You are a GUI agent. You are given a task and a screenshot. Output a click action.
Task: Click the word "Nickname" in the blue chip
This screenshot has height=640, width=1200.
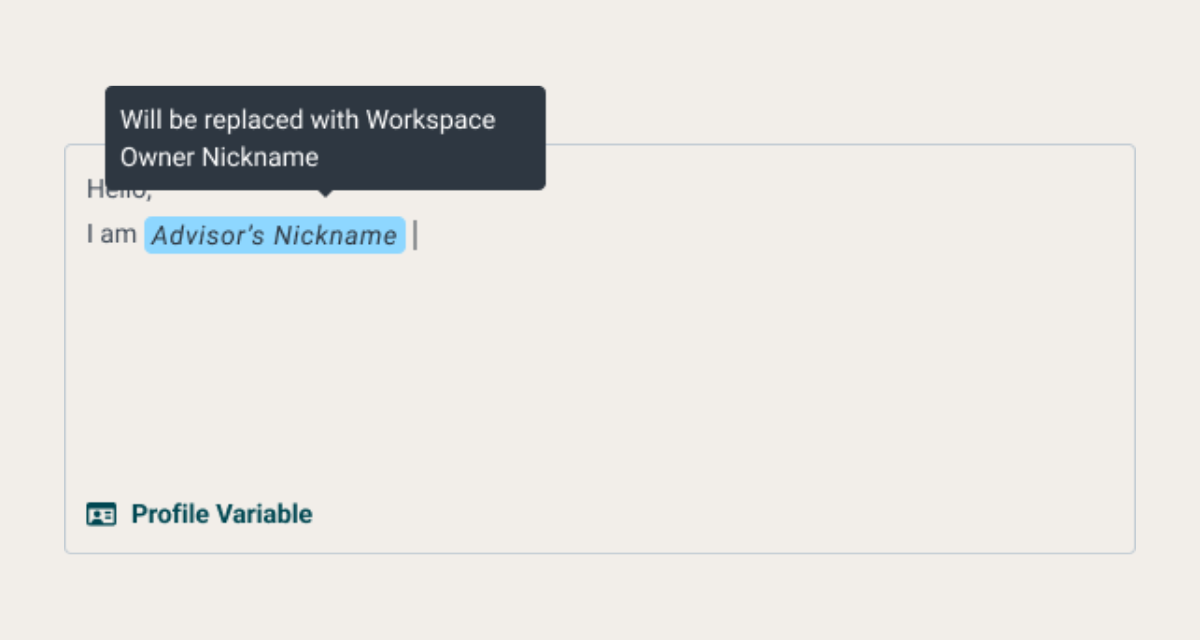tap(335, 236)
